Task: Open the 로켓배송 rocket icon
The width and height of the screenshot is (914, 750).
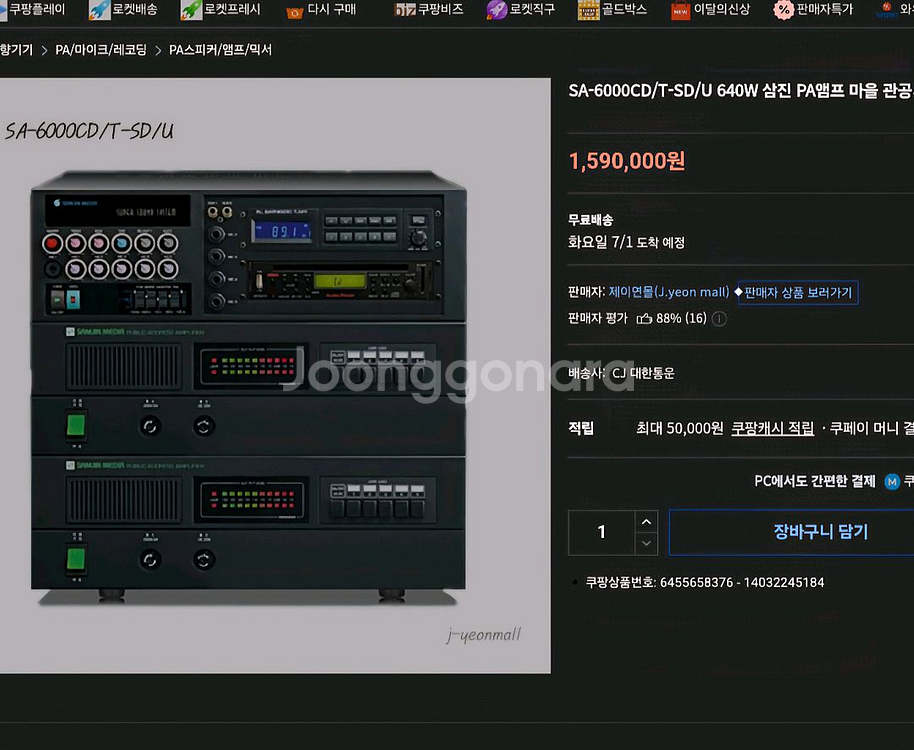Action: (100, 10)
